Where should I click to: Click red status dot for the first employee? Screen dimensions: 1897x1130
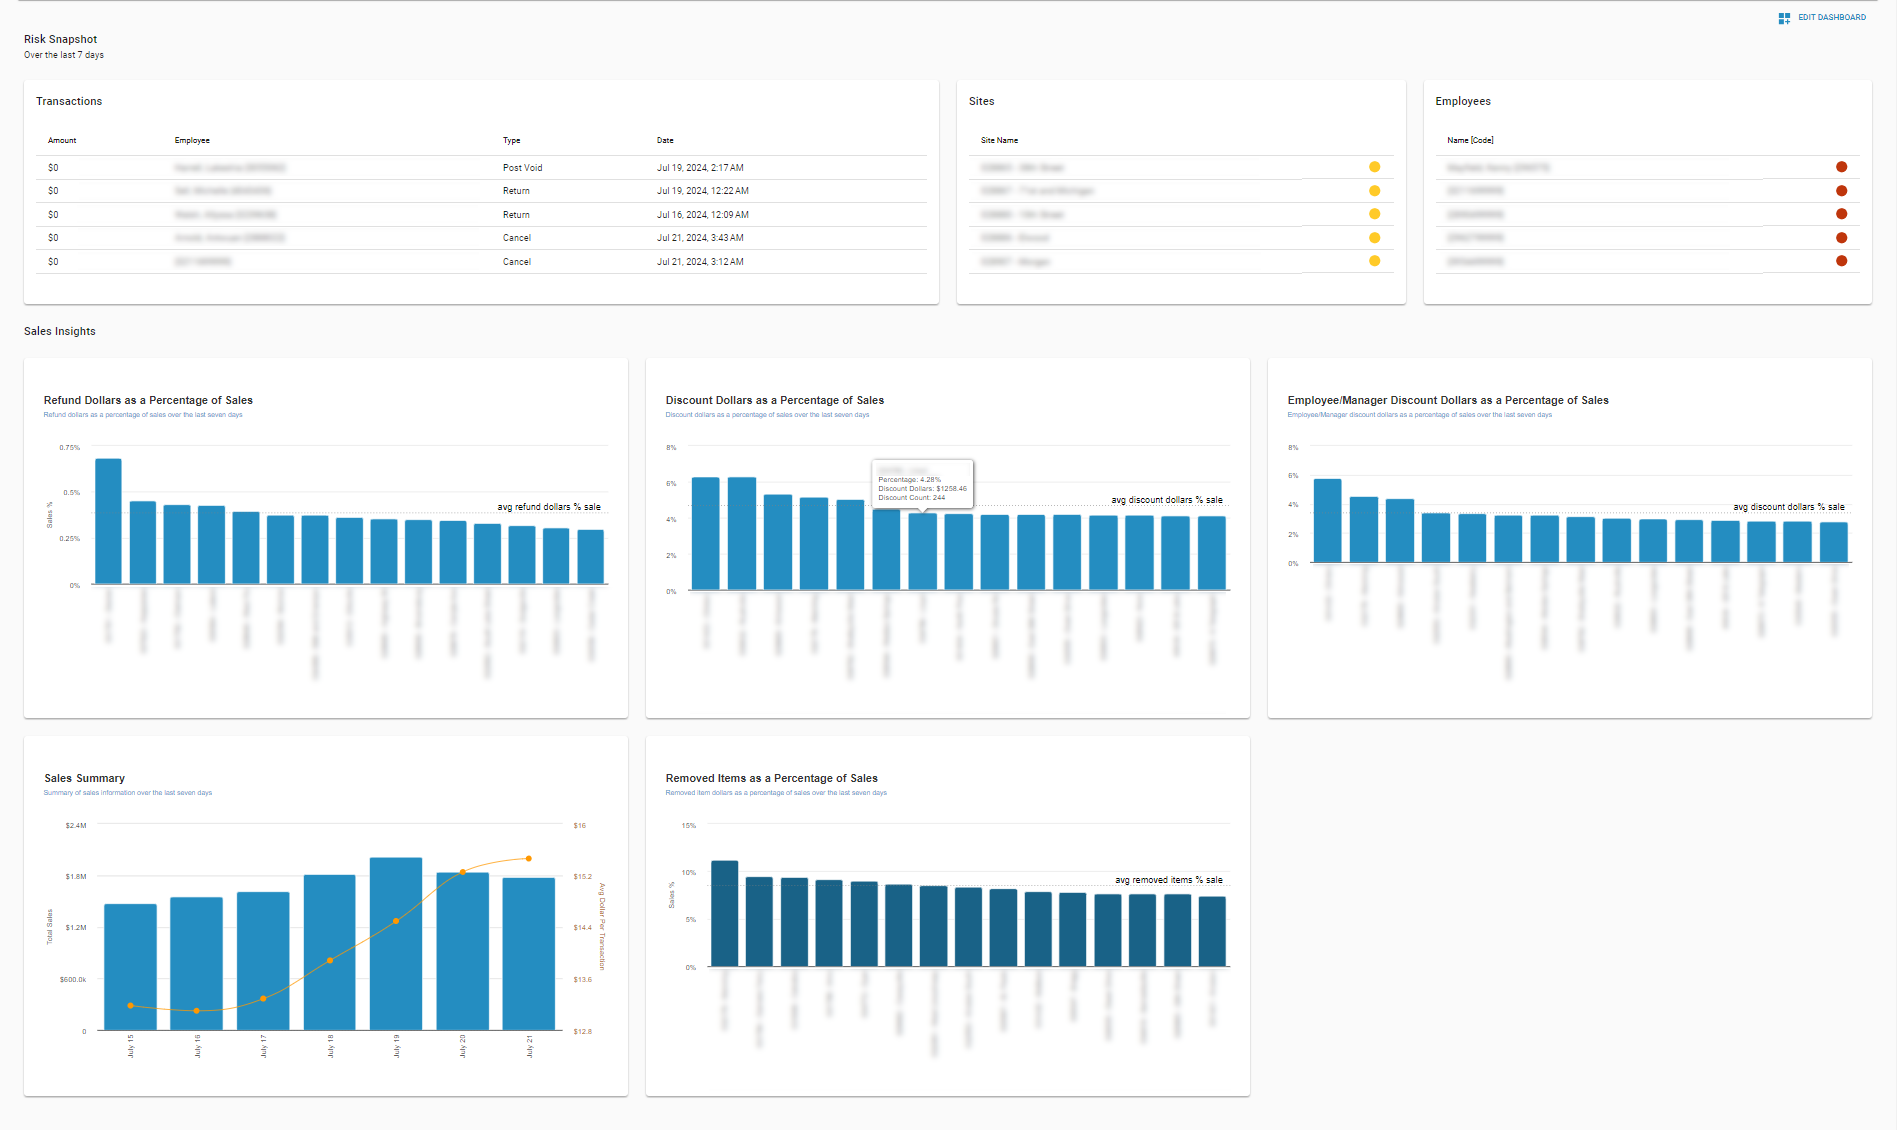tap(1842, 167)
